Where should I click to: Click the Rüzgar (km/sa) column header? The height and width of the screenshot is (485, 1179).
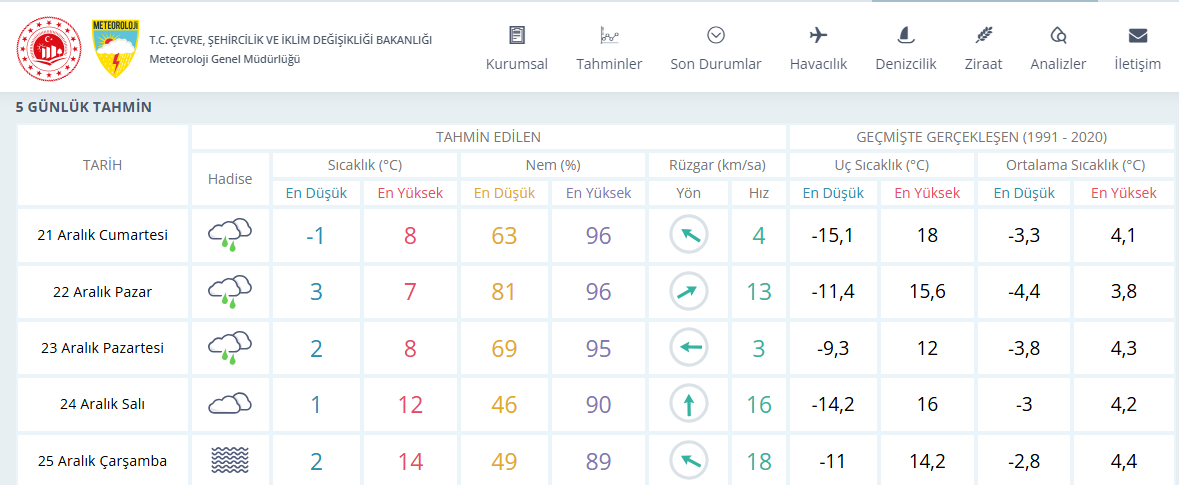click(717, 165)
